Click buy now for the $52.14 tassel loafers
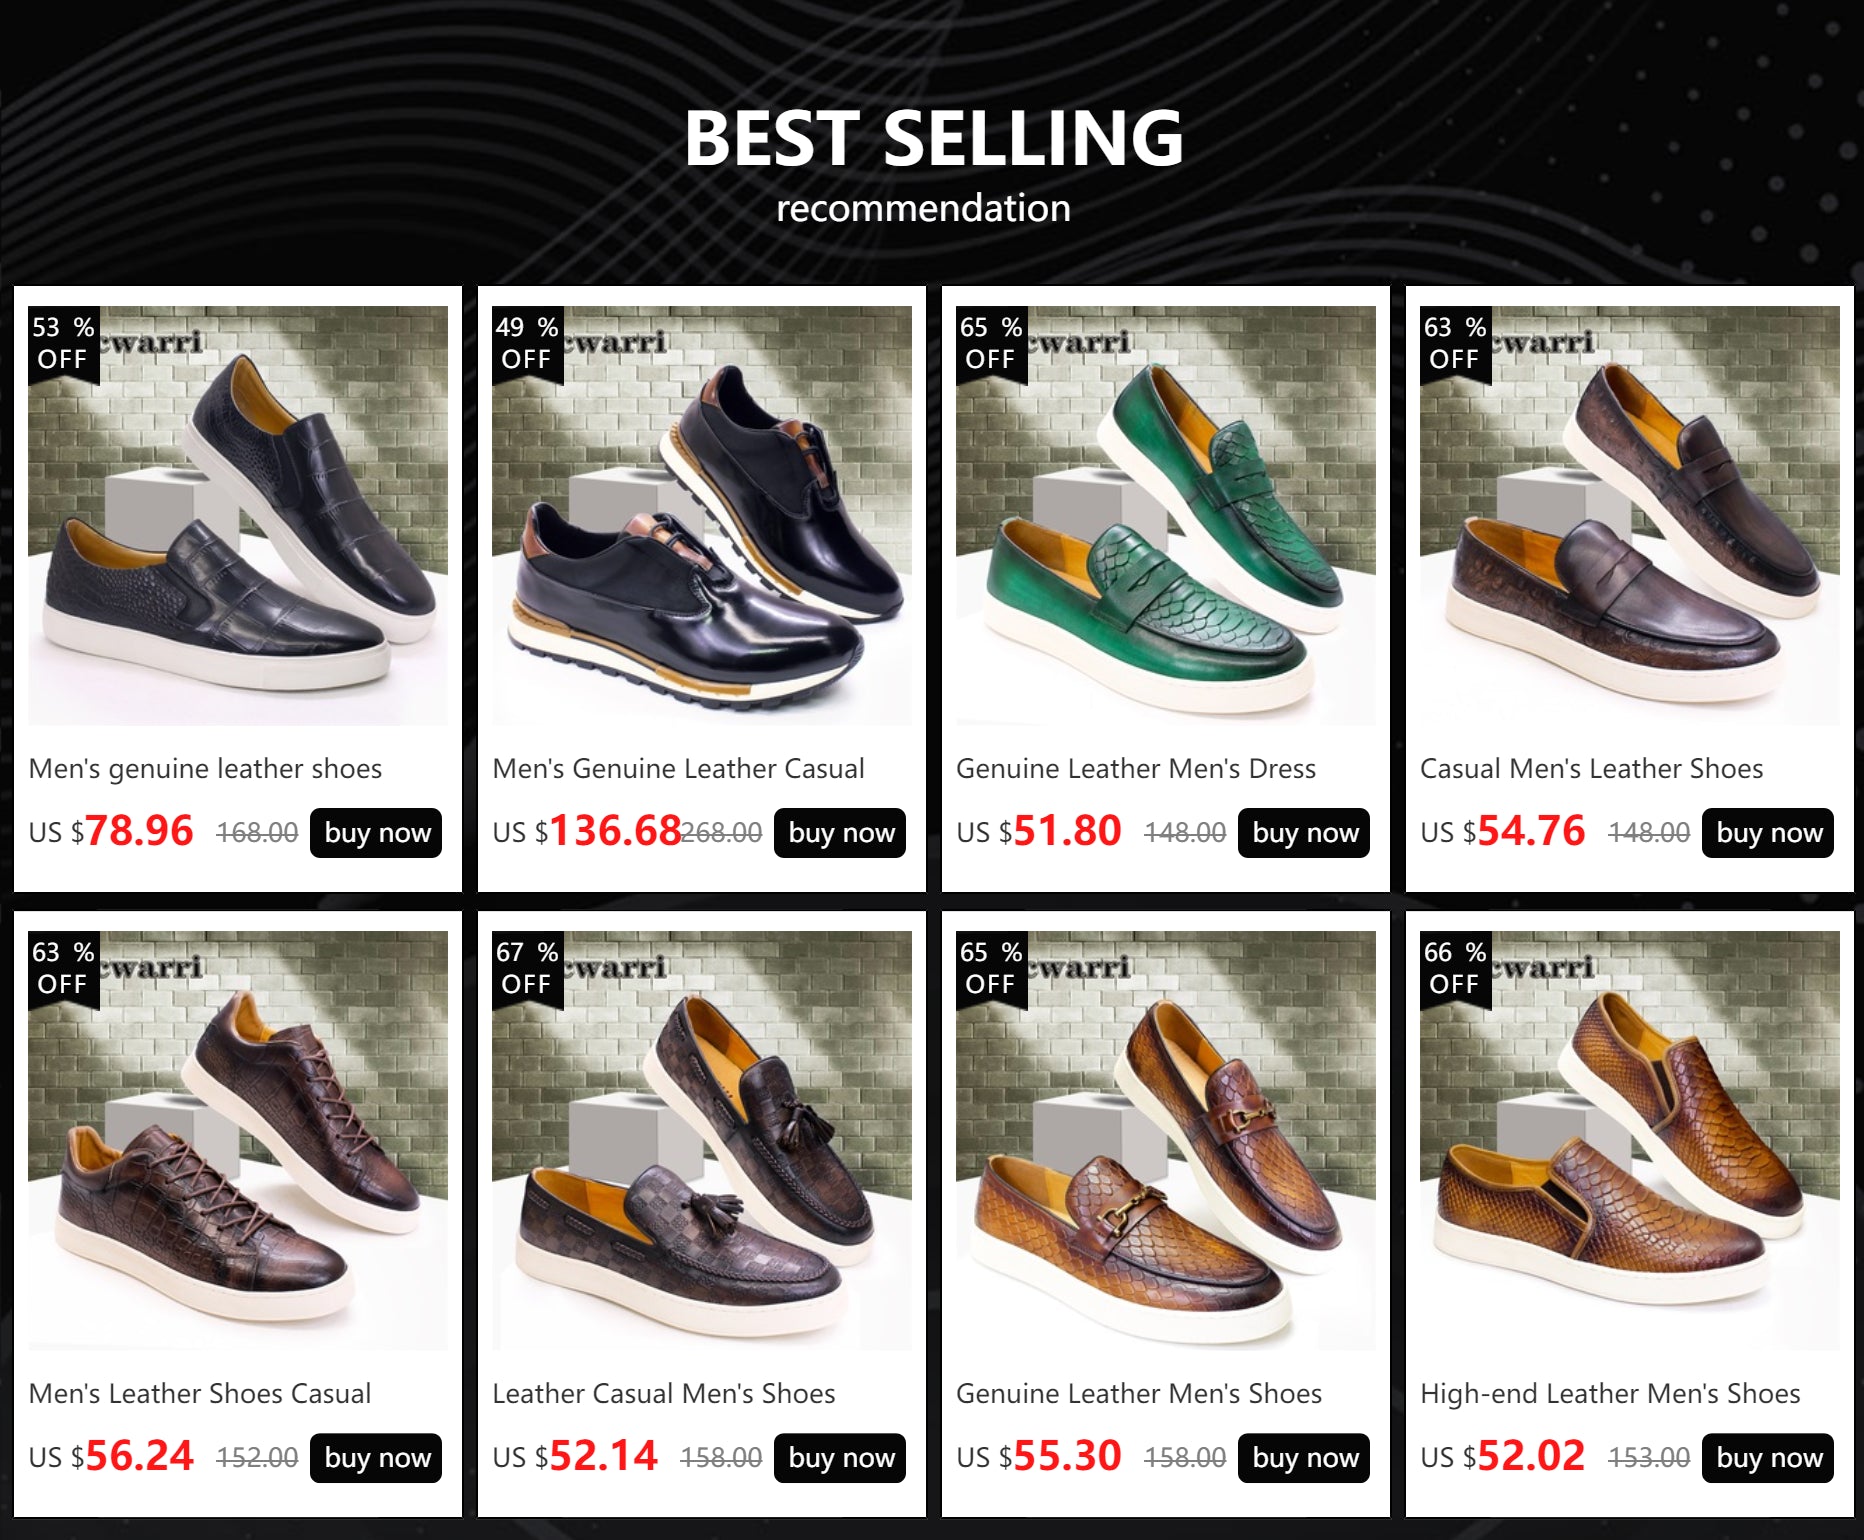 [x=840, y=1458]
